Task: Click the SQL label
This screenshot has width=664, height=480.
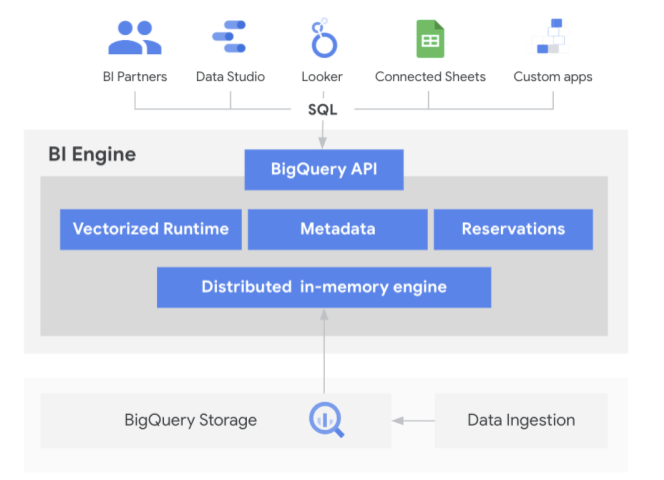Action: [x=323, y=110]
